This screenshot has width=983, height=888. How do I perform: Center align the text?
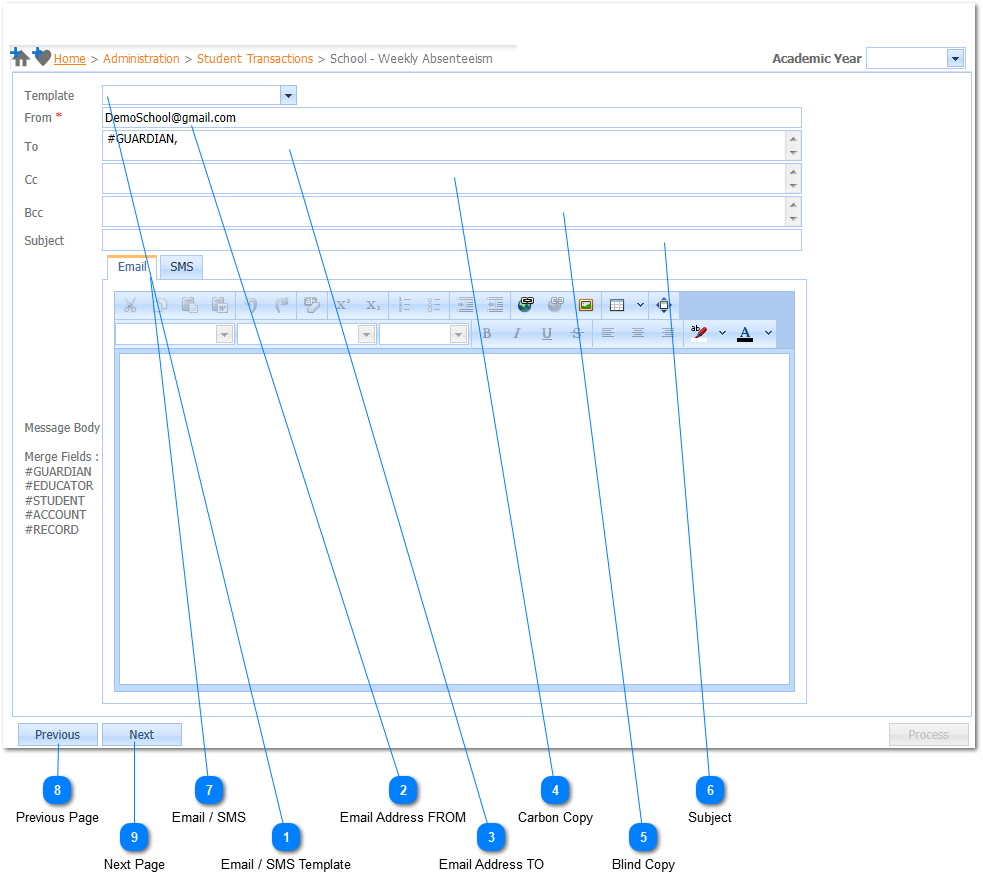[638, 333]
